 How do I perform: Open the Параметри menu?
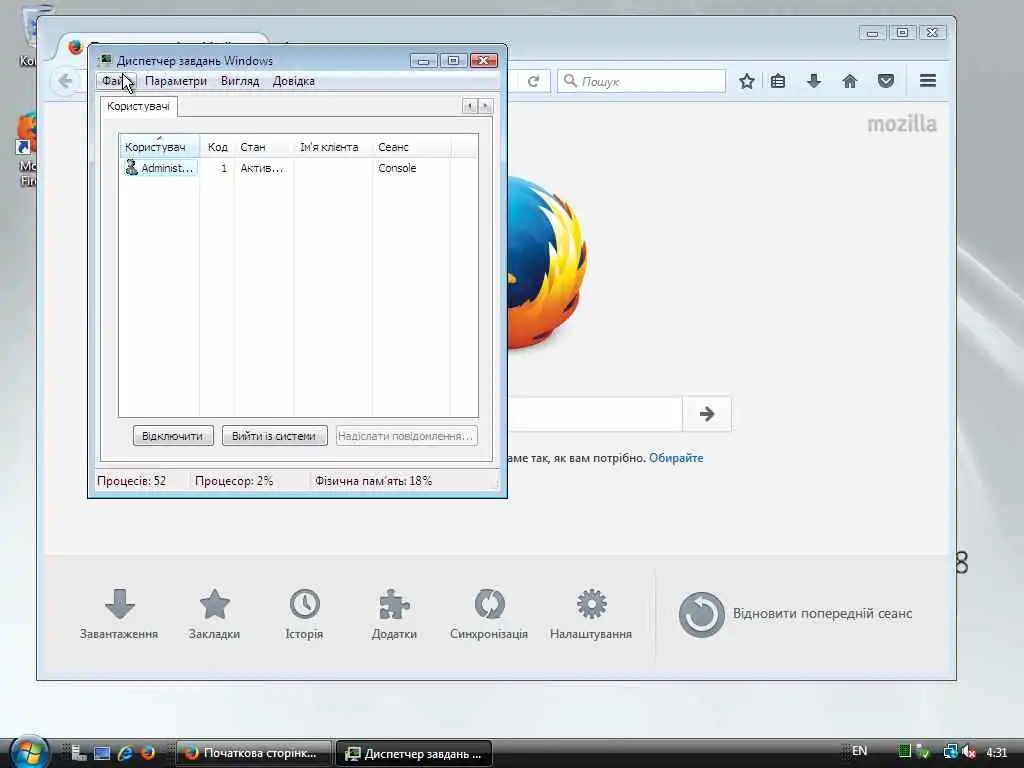(x=176, y=81)
